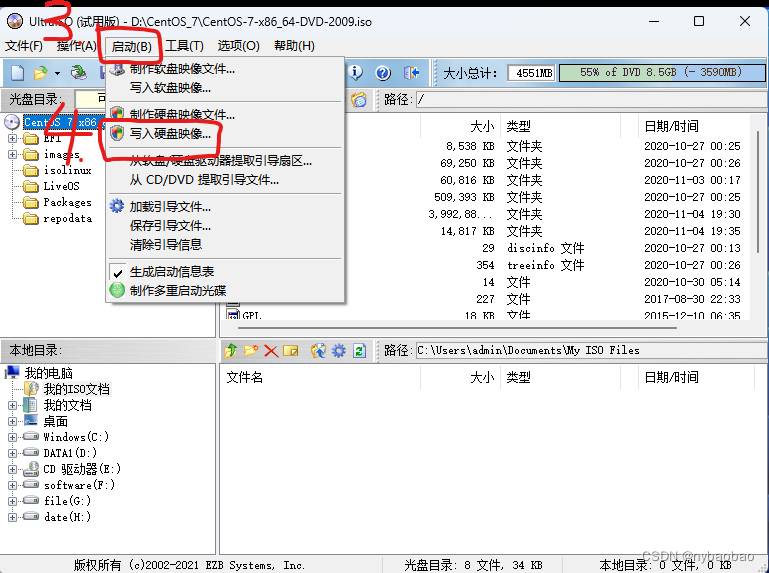Select the Packages folder in the tree
The height and width of the screenshot is (573, 769).
click(67, 202)
